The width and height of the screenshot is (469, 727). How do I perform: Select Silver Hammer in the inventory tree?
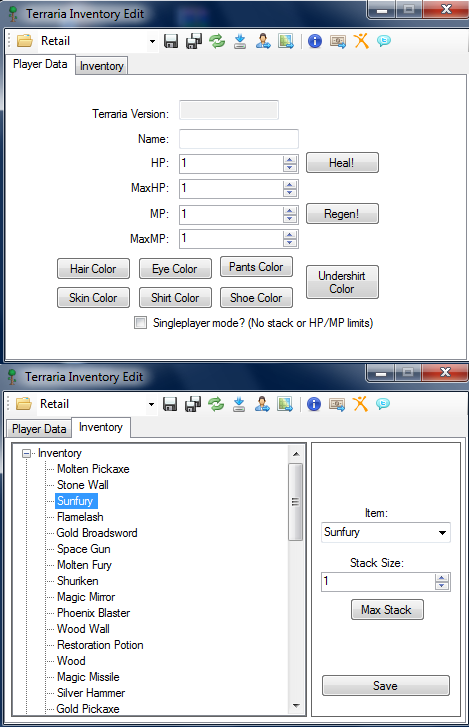click(91, 693)
